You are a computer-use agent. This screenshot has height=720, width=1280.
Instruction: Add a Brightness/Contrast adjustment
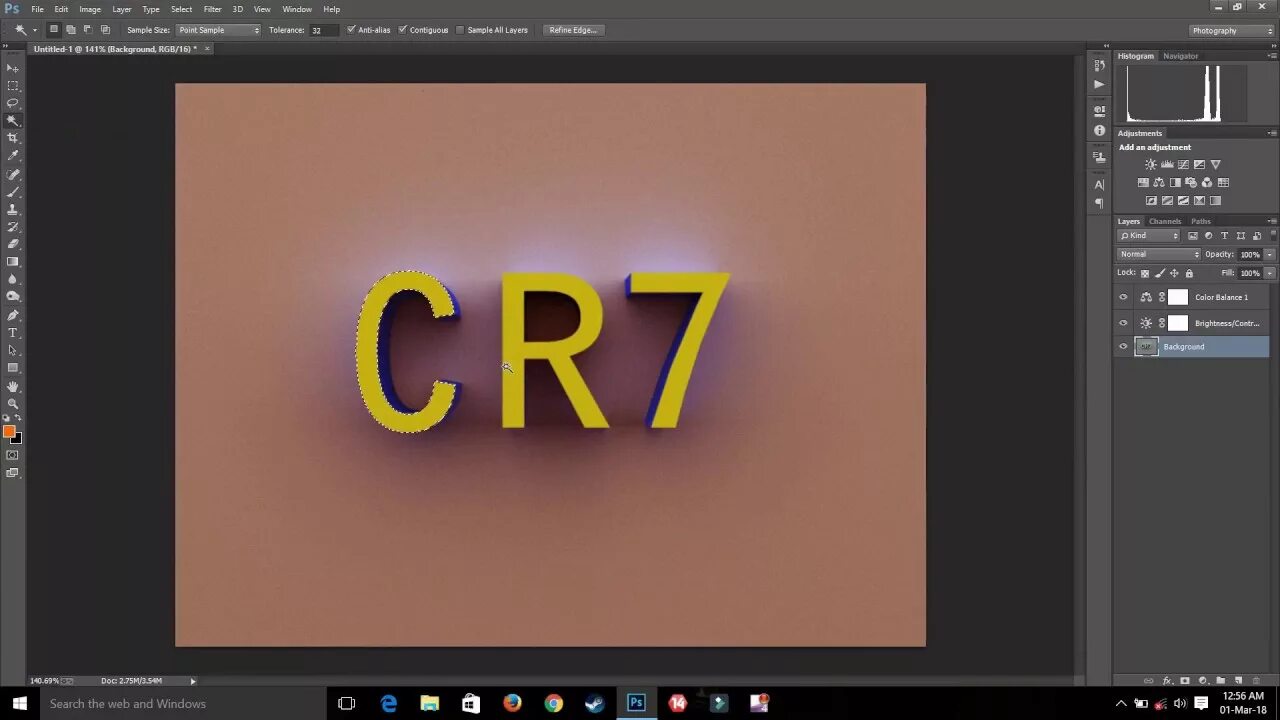tap(1151, 165)
